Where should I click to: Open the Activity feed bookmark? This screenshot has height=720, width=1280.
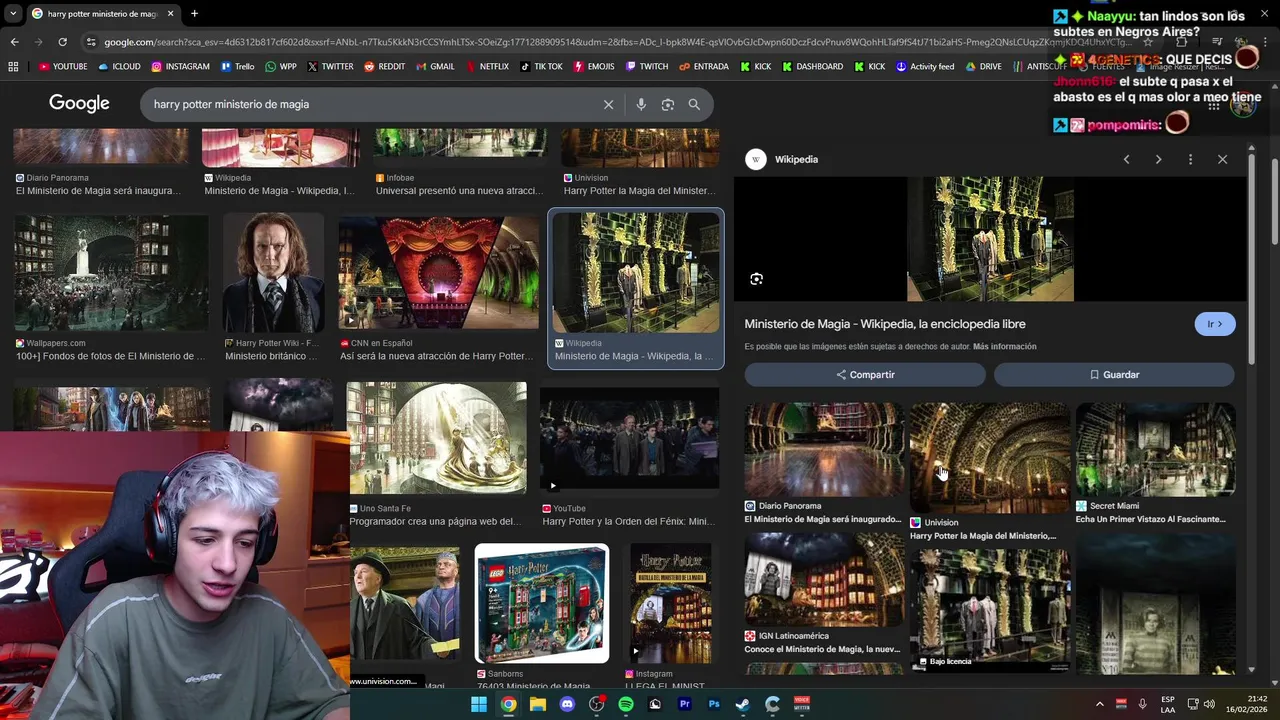(925, 67)
